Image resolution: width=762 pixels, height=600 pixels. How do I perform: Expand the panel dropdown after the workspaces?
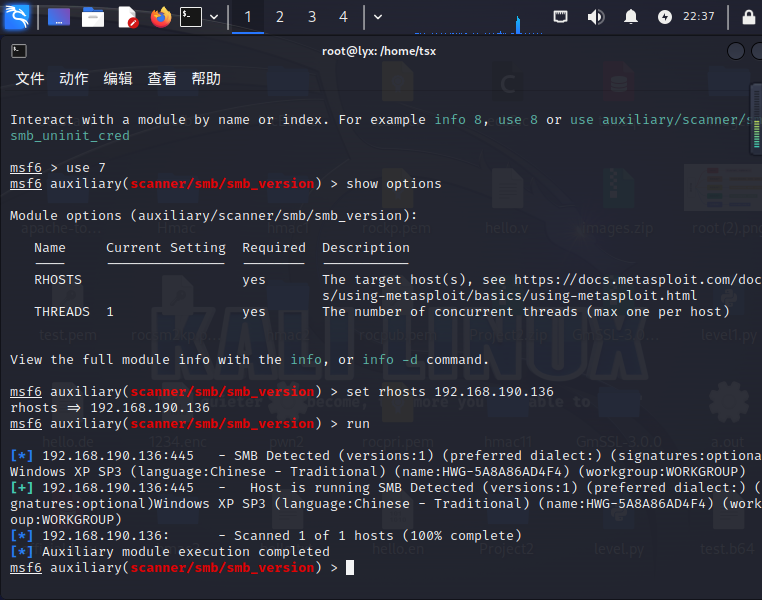point(378,17)
